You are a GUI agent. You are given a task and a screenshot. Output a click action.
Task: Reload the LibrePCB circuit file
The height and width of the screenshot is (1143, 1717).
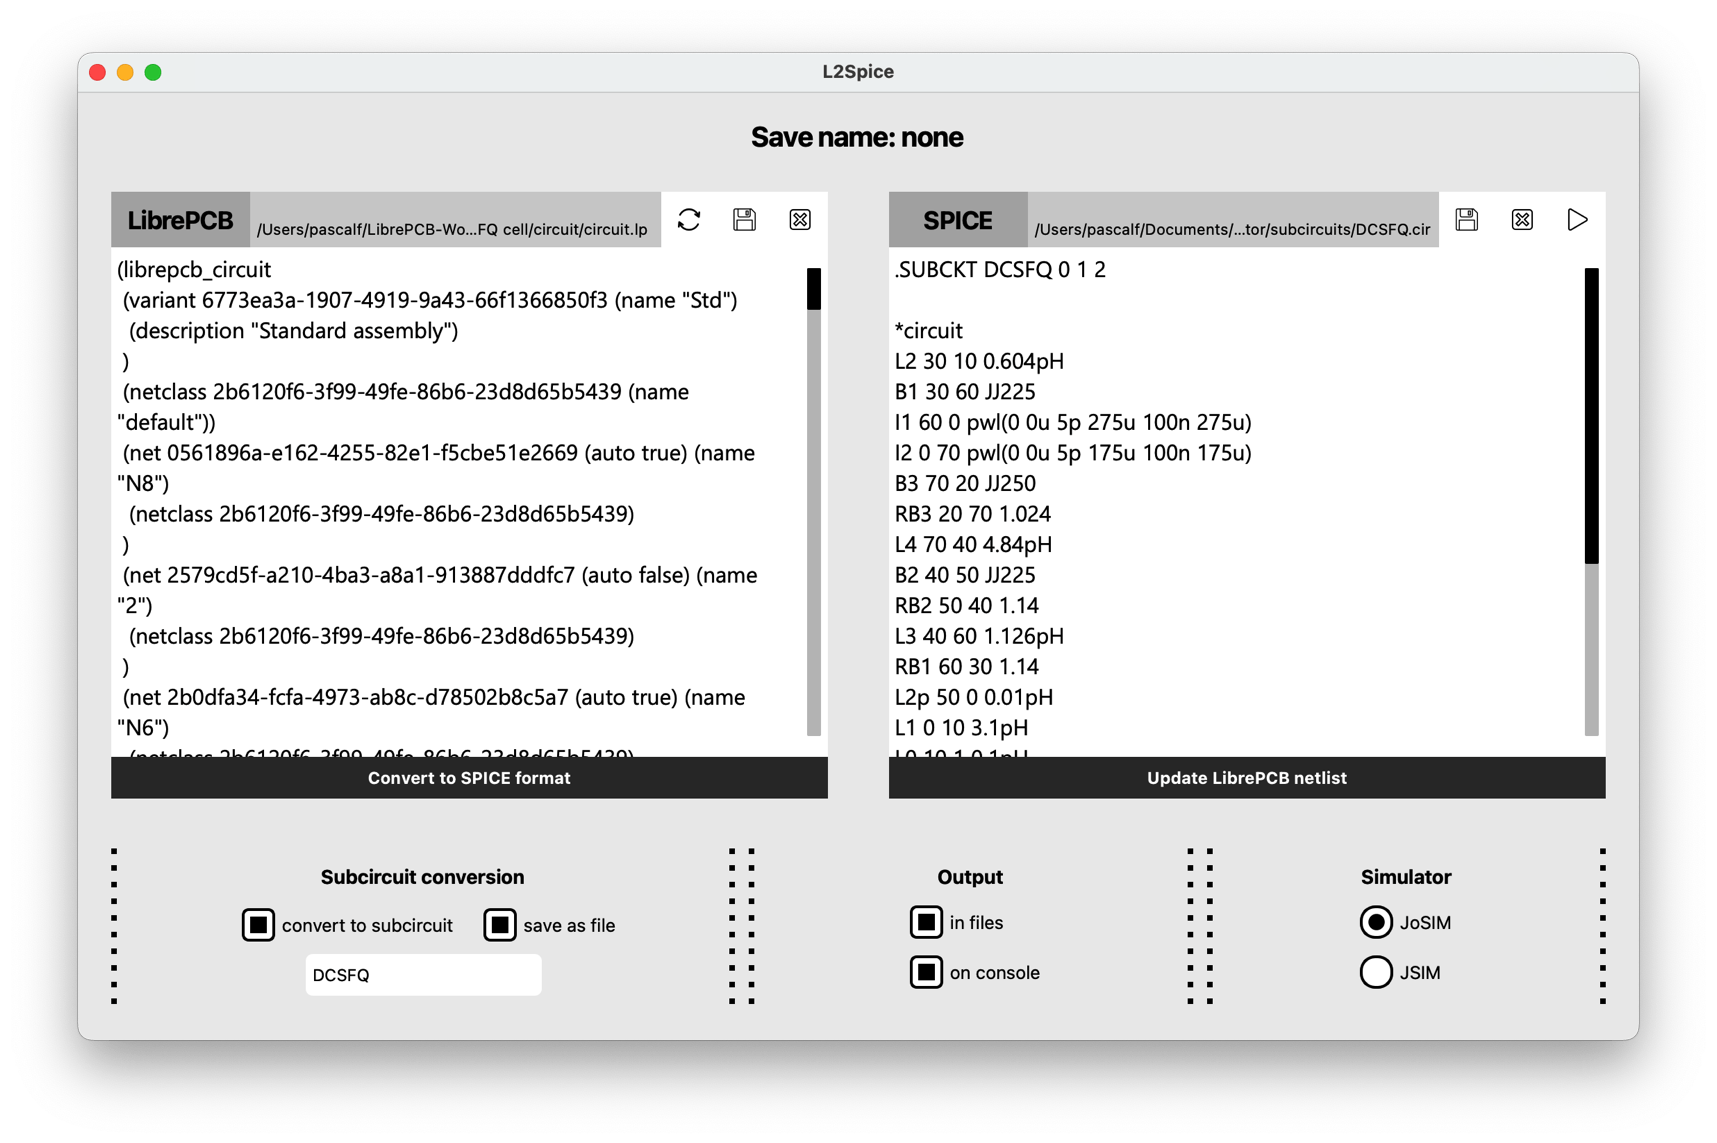pyautogui.click(x=689, y=220)
